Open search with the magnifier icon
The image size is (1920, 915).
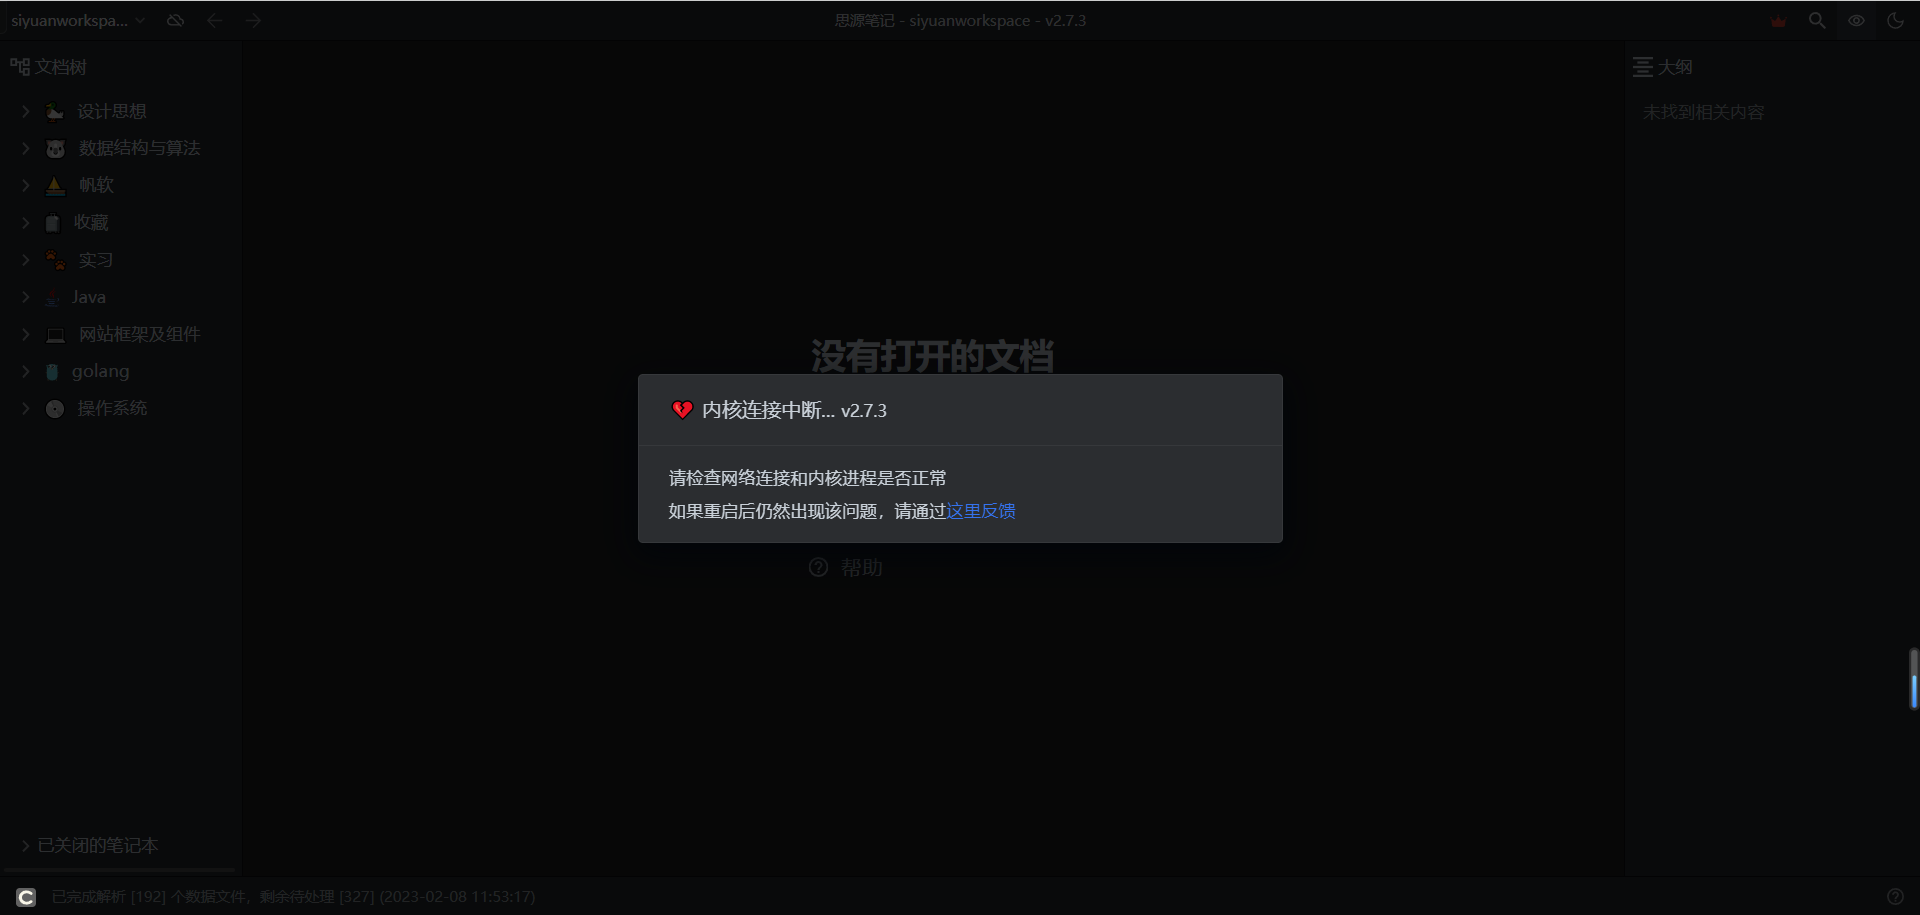pos(1817,20)
